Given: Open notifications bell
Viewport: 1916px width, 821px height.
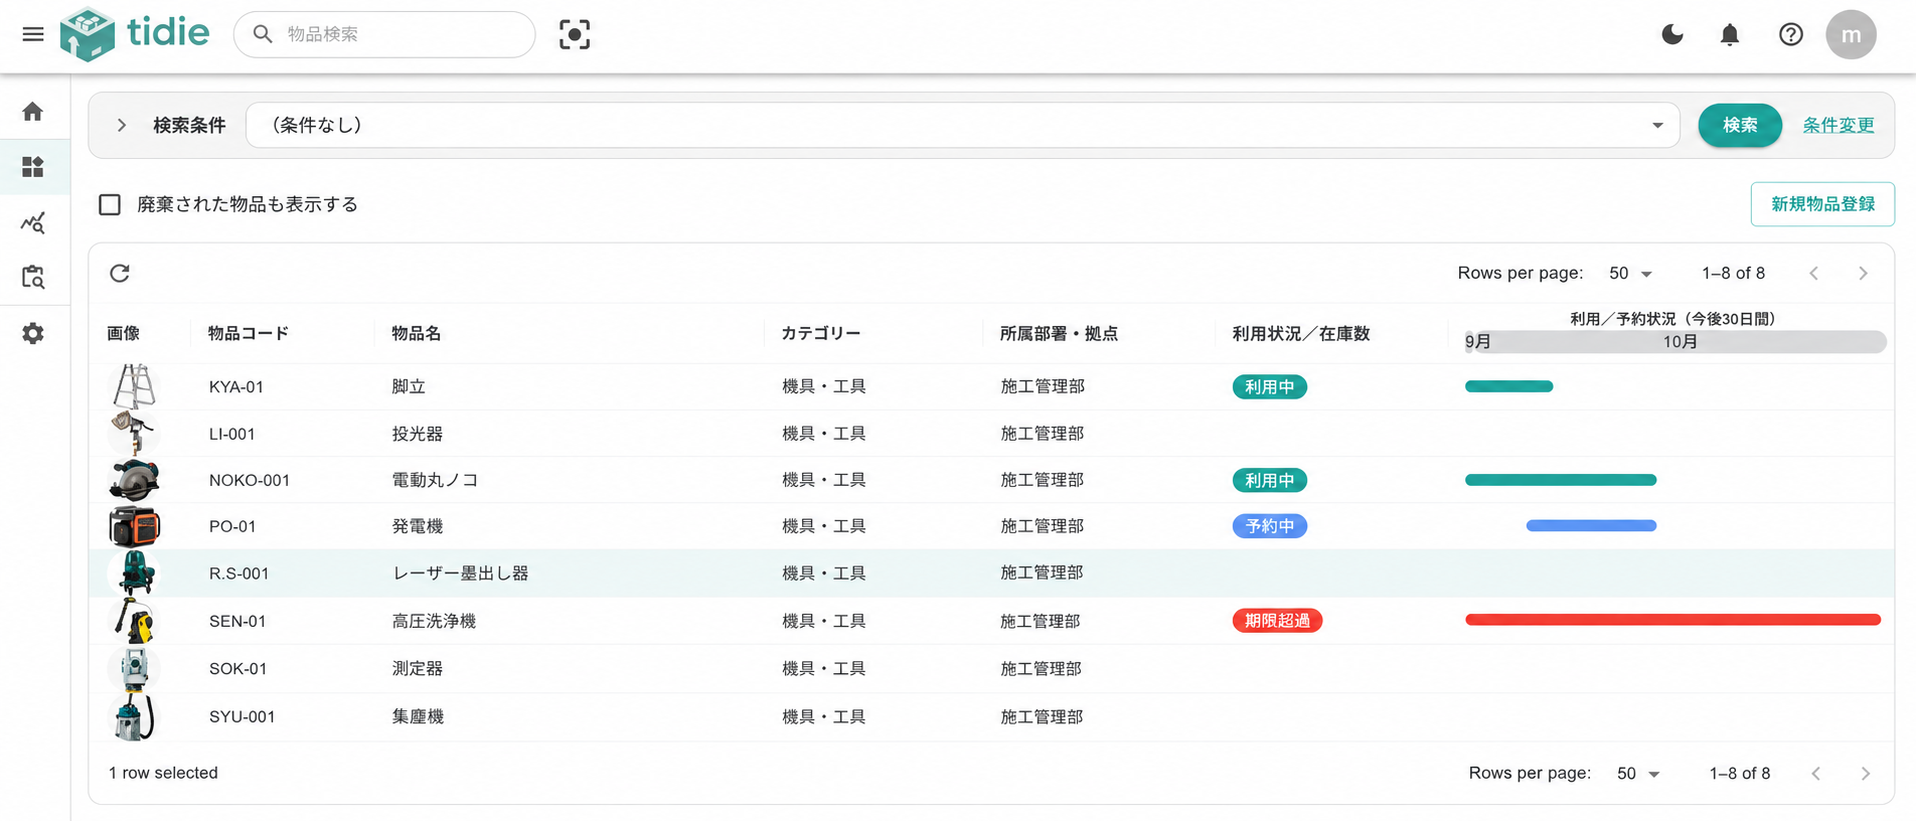Looking at the screenshot, I should (1730, 35).
